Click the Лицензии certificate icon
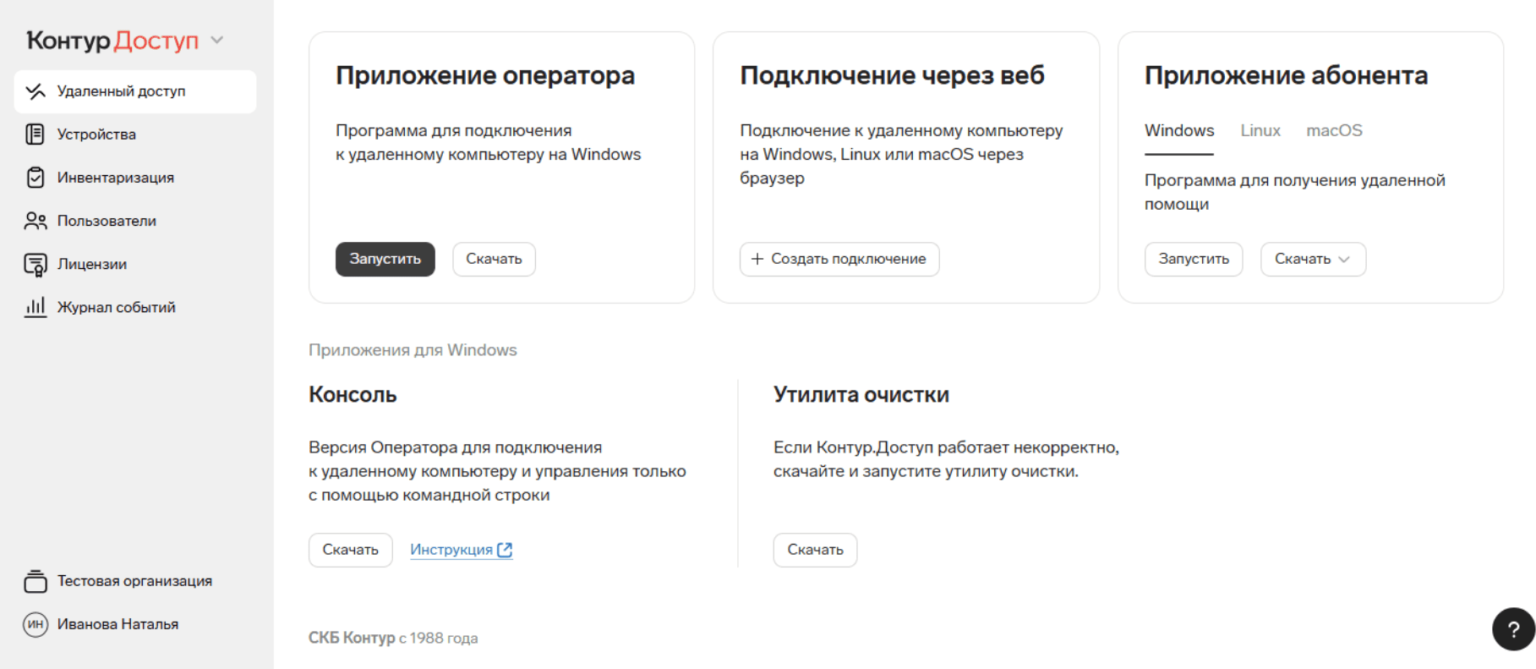The width and height of the screenshot is (1536, 669). 36,265
